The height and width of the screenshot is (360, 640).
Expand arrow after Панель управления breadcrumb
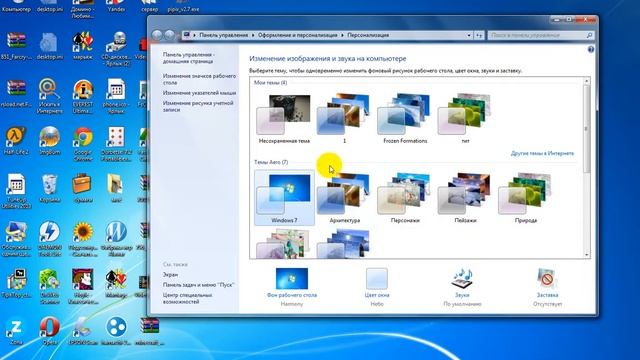click(253, 36)
